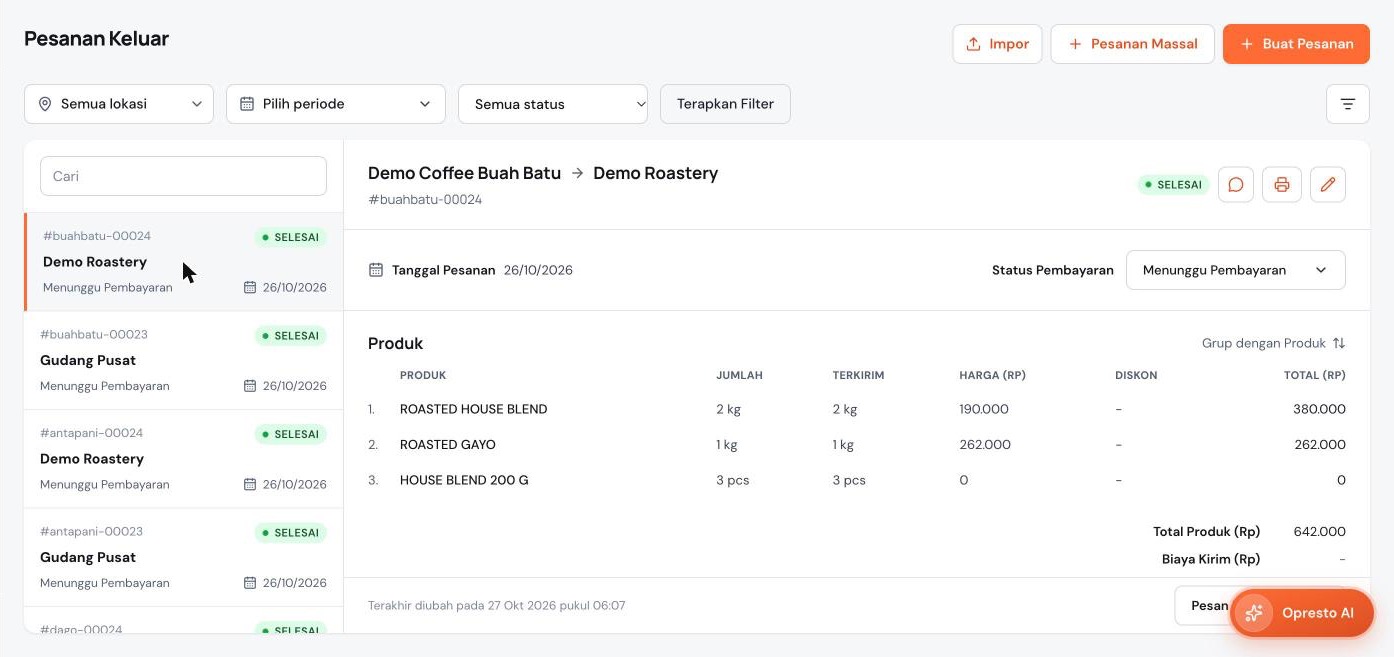Expand the Semua status dropdown
Viewport: 1394px width, 657px height.
(x=553, y=104)
